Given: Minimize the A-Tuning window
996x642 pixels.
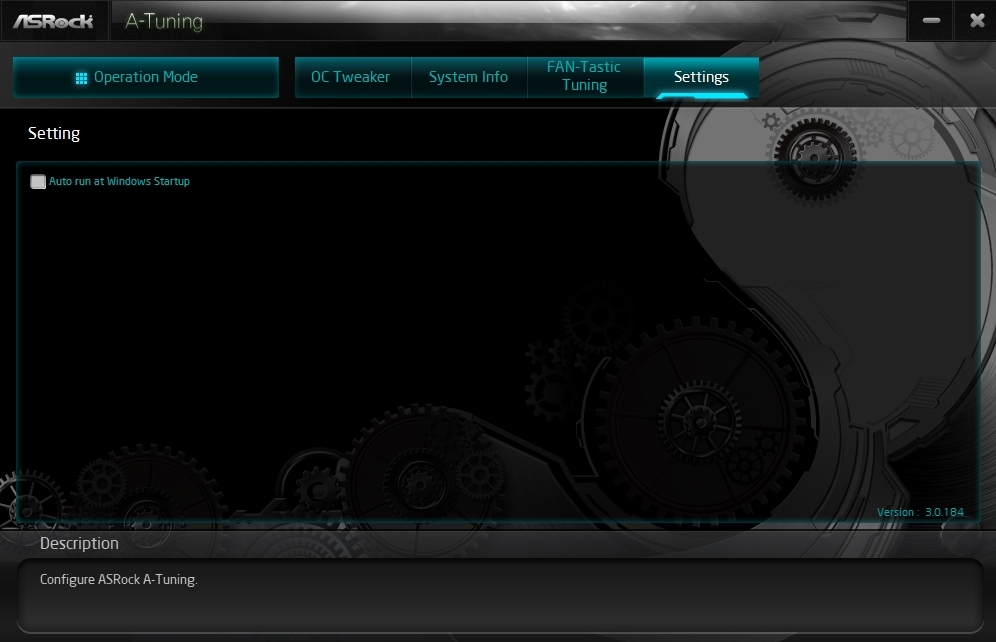Looking at the screenshot, I should 931,21.
